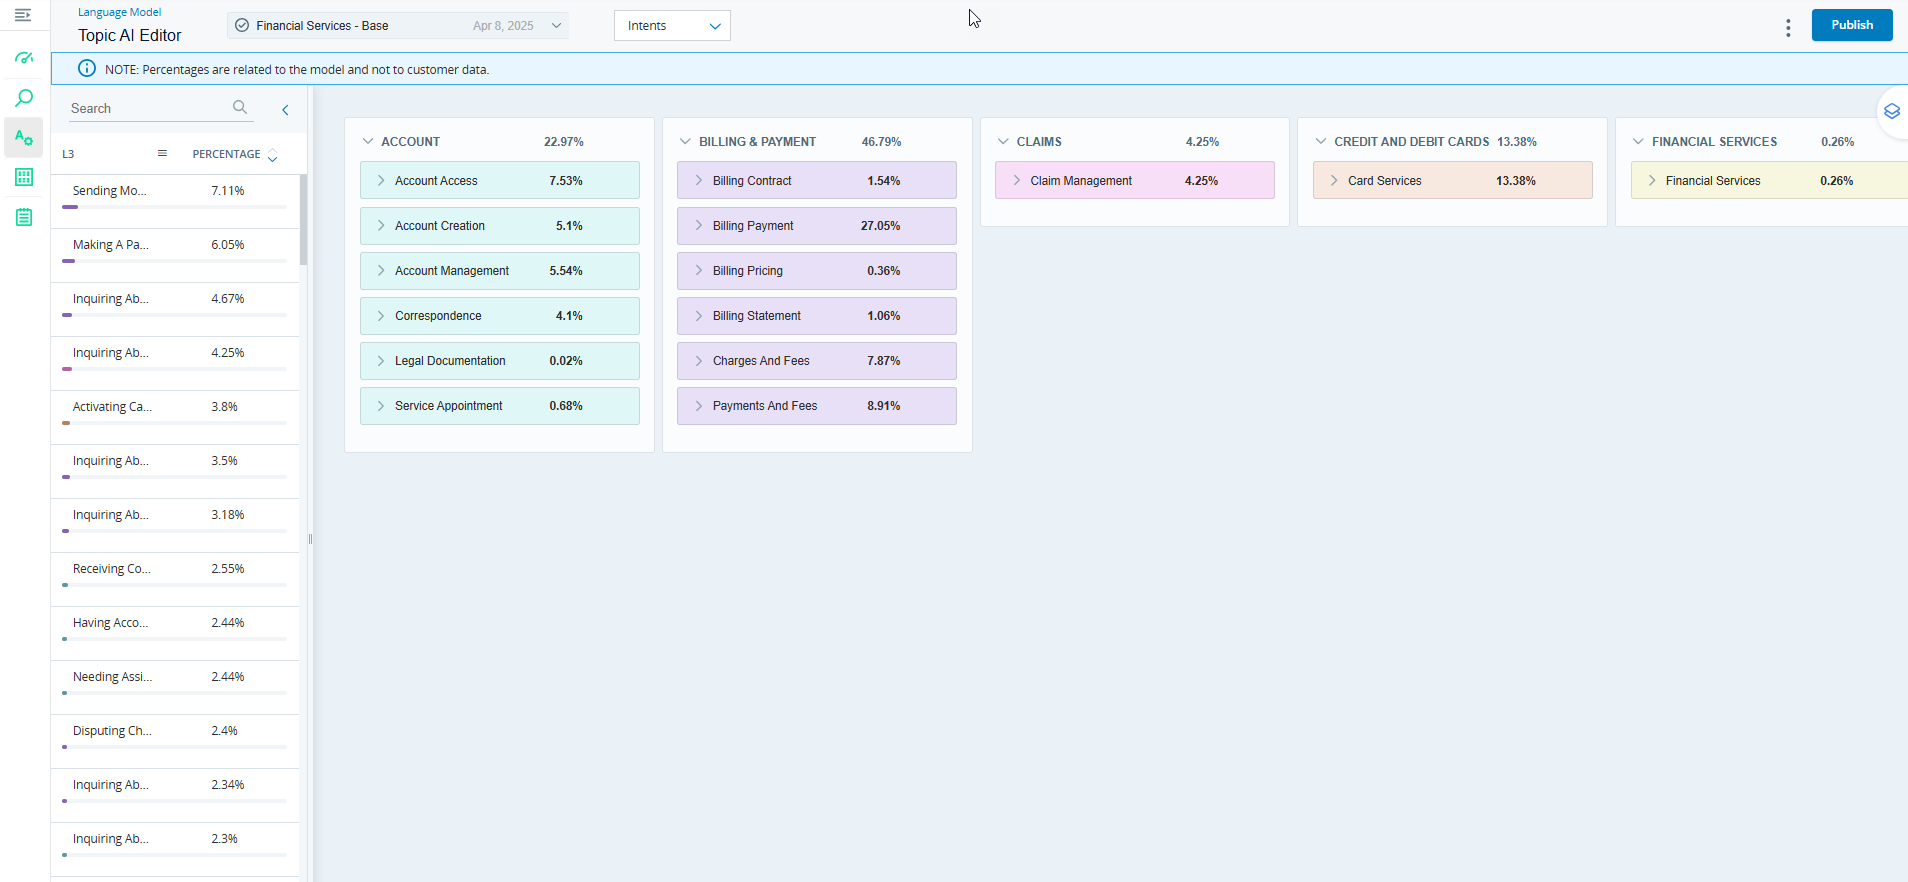Open the layers icon on right edge

pos(1891,112)
